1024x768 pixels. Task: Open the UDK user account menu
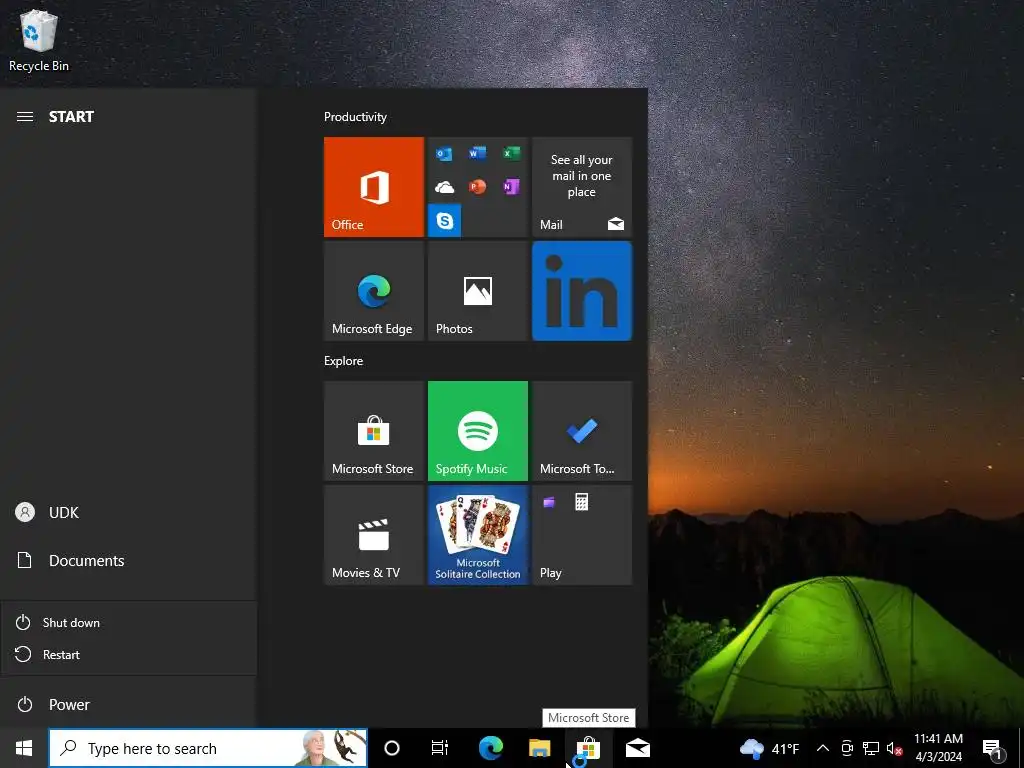pyautogui.click(x=129, y=513)
